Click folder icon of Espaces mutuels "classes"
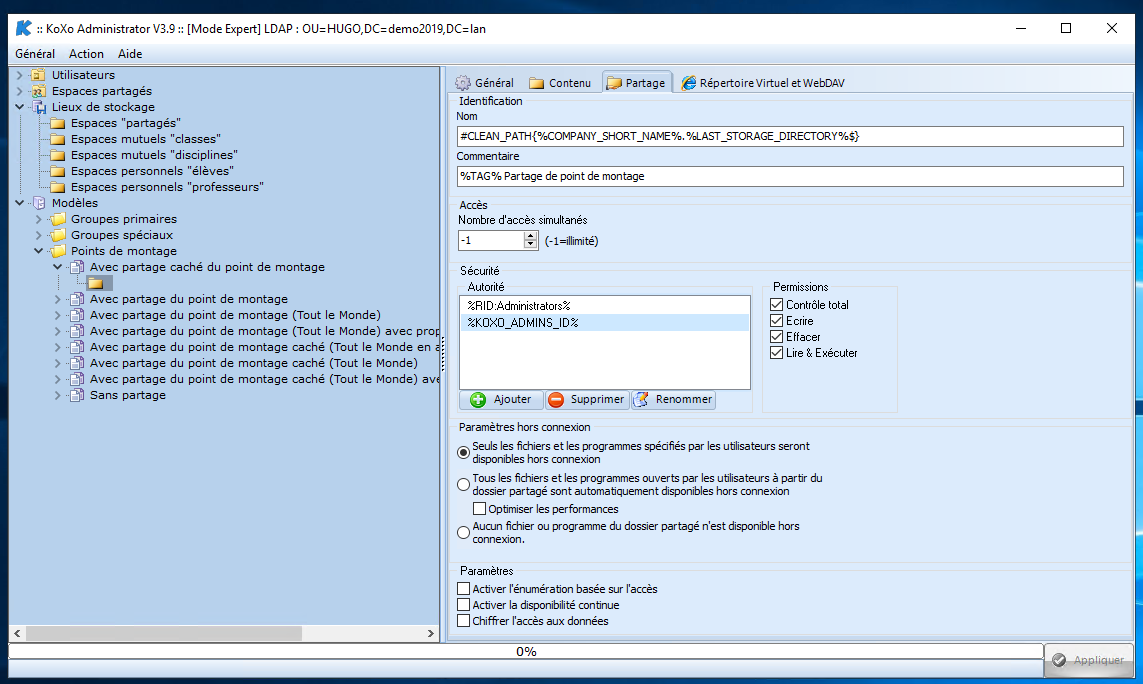Viewport: 1143px width, 684px height. click(x=58, y=139)
